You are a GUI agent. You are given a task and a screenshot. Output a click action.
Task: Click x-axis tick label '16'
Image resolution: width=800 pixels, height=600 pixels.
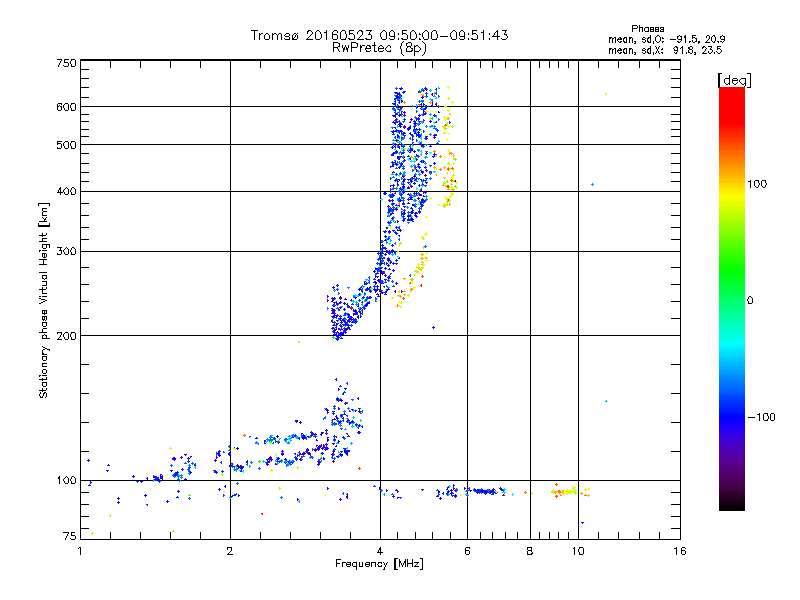point(680,551)
